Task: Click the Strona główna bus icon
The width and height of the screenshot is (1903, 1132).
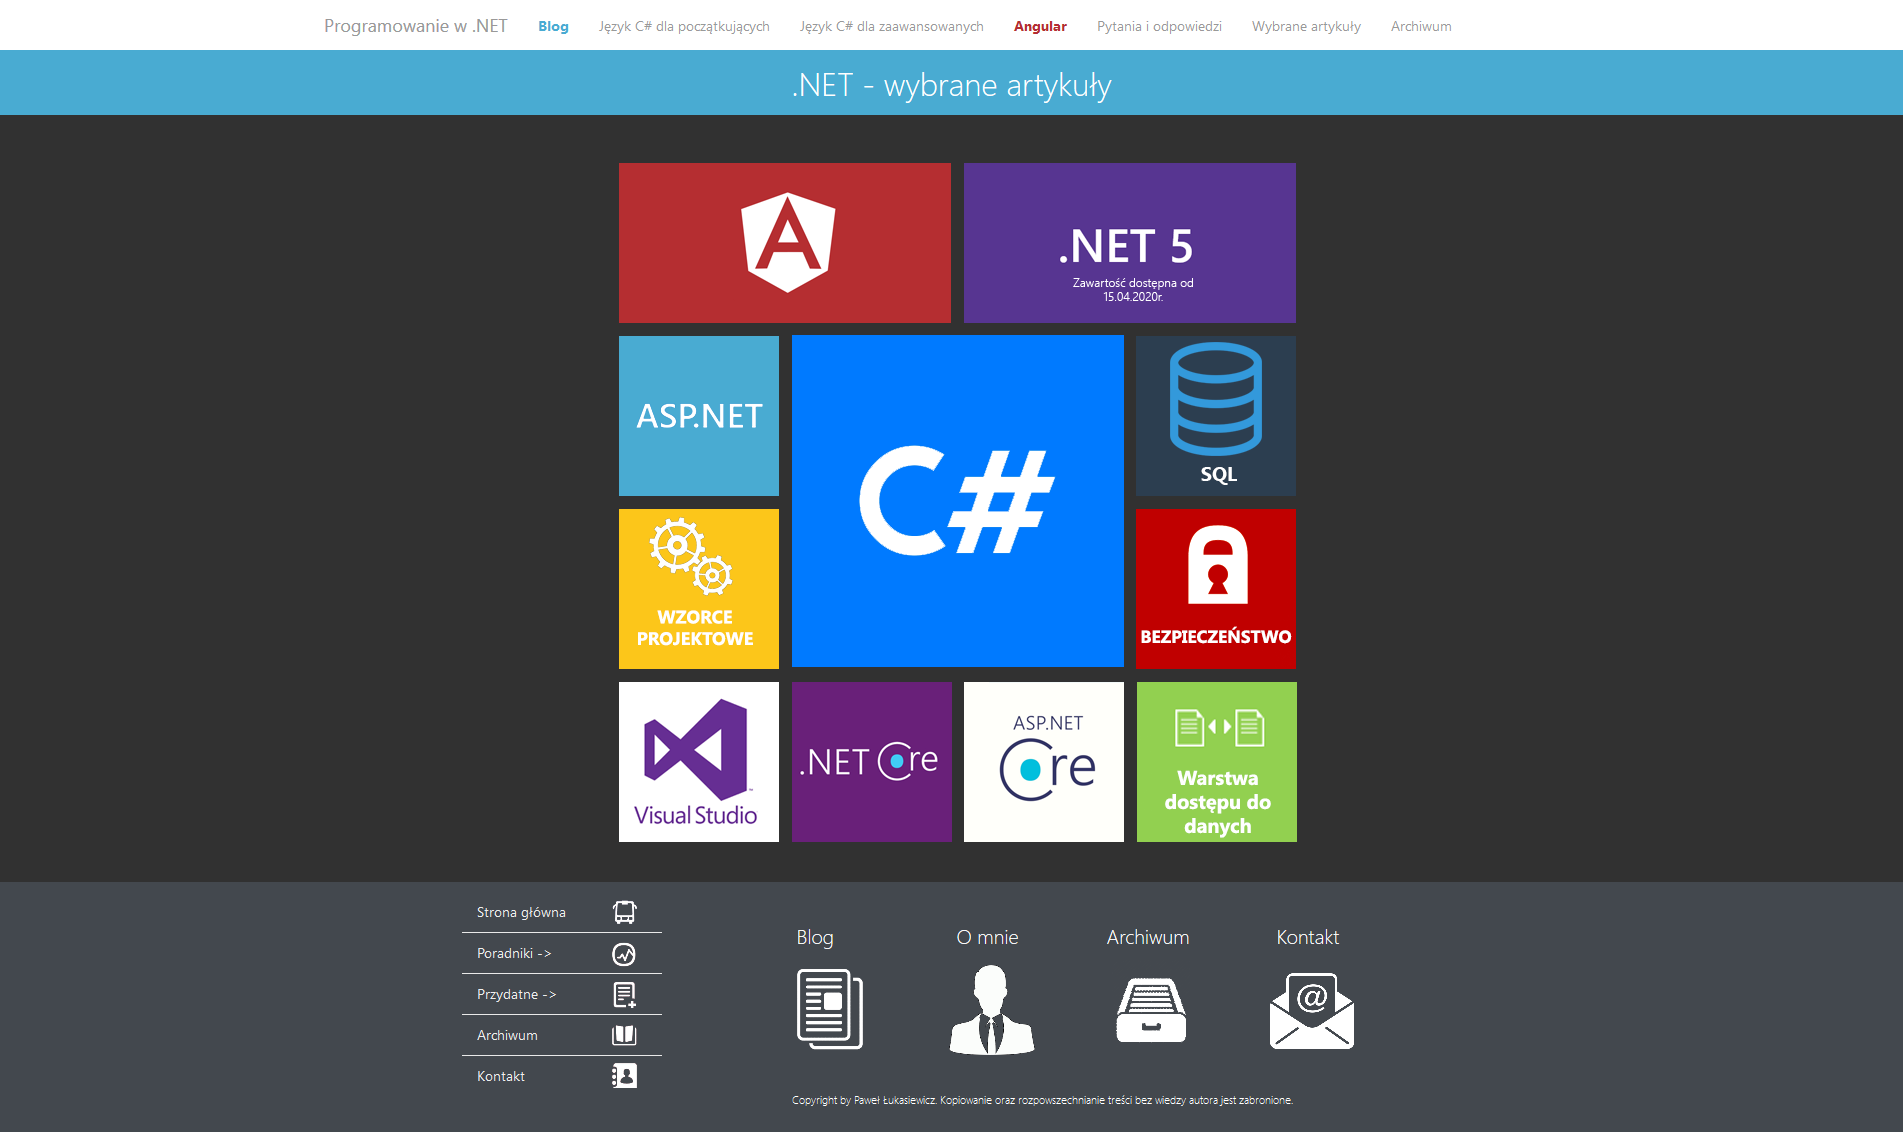Action: pos(624,912)
